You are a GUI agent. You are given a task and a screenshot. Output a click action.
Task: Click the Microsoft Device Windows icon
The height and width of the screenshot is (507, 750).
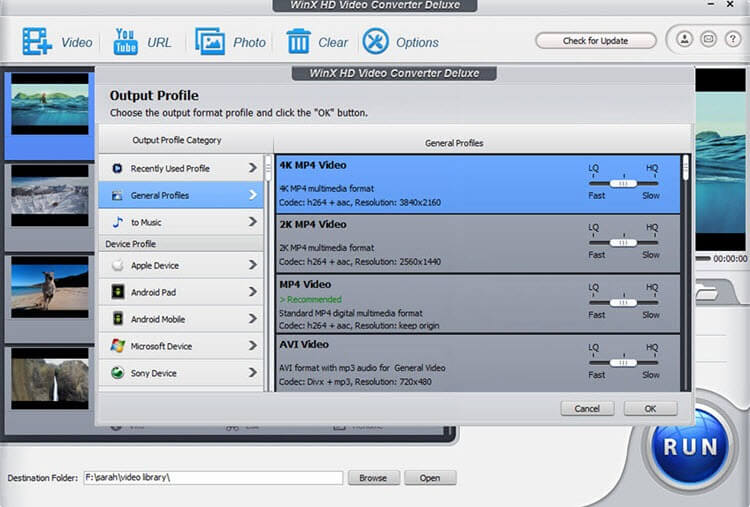pyautogui.click(x=117, y=345)
